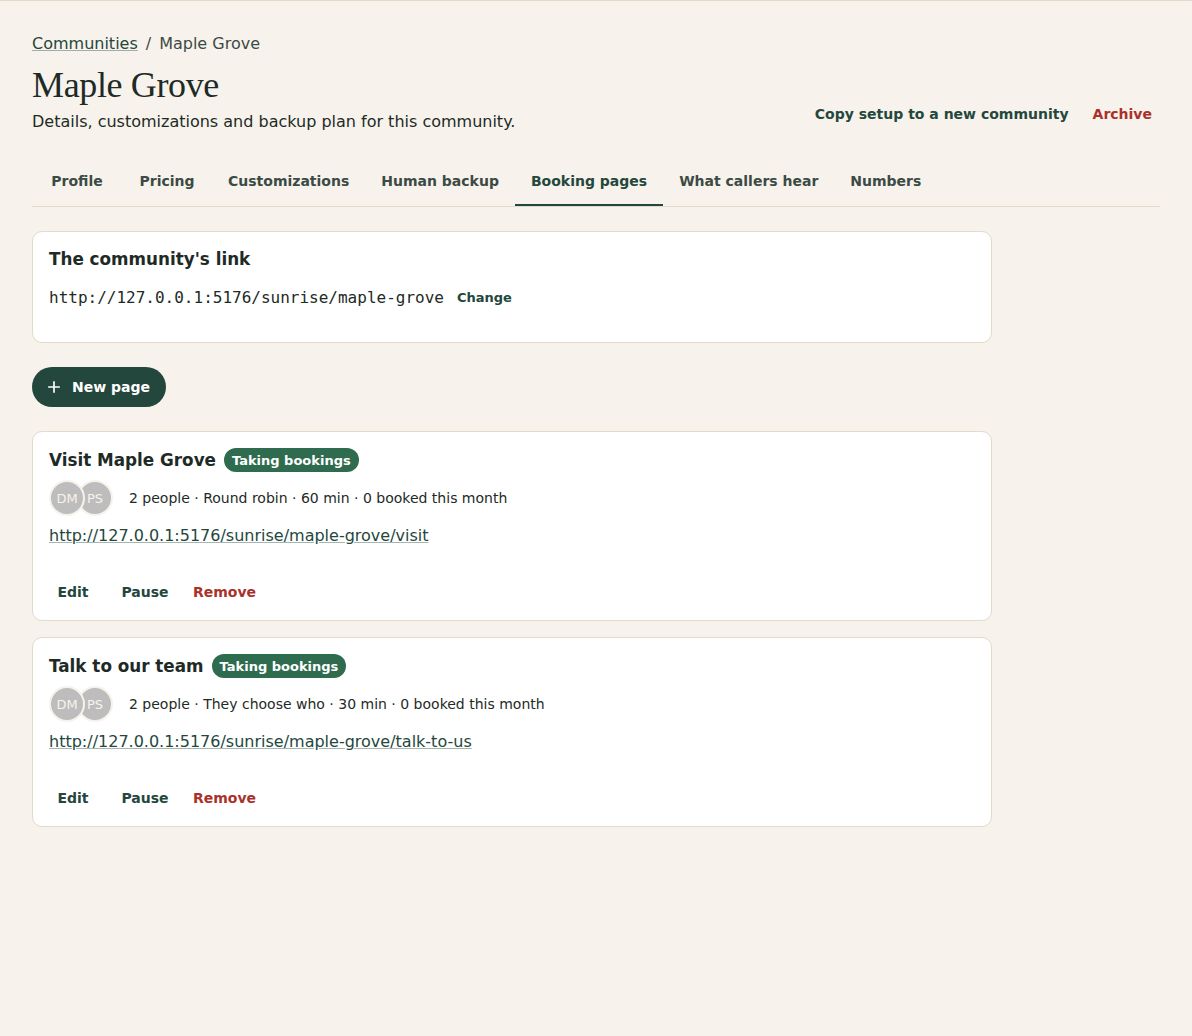The height and width of the screenshot is (1036, 1192).
Task: Remove the Visit Maple Grove page
Action: [x=224, y=592]
